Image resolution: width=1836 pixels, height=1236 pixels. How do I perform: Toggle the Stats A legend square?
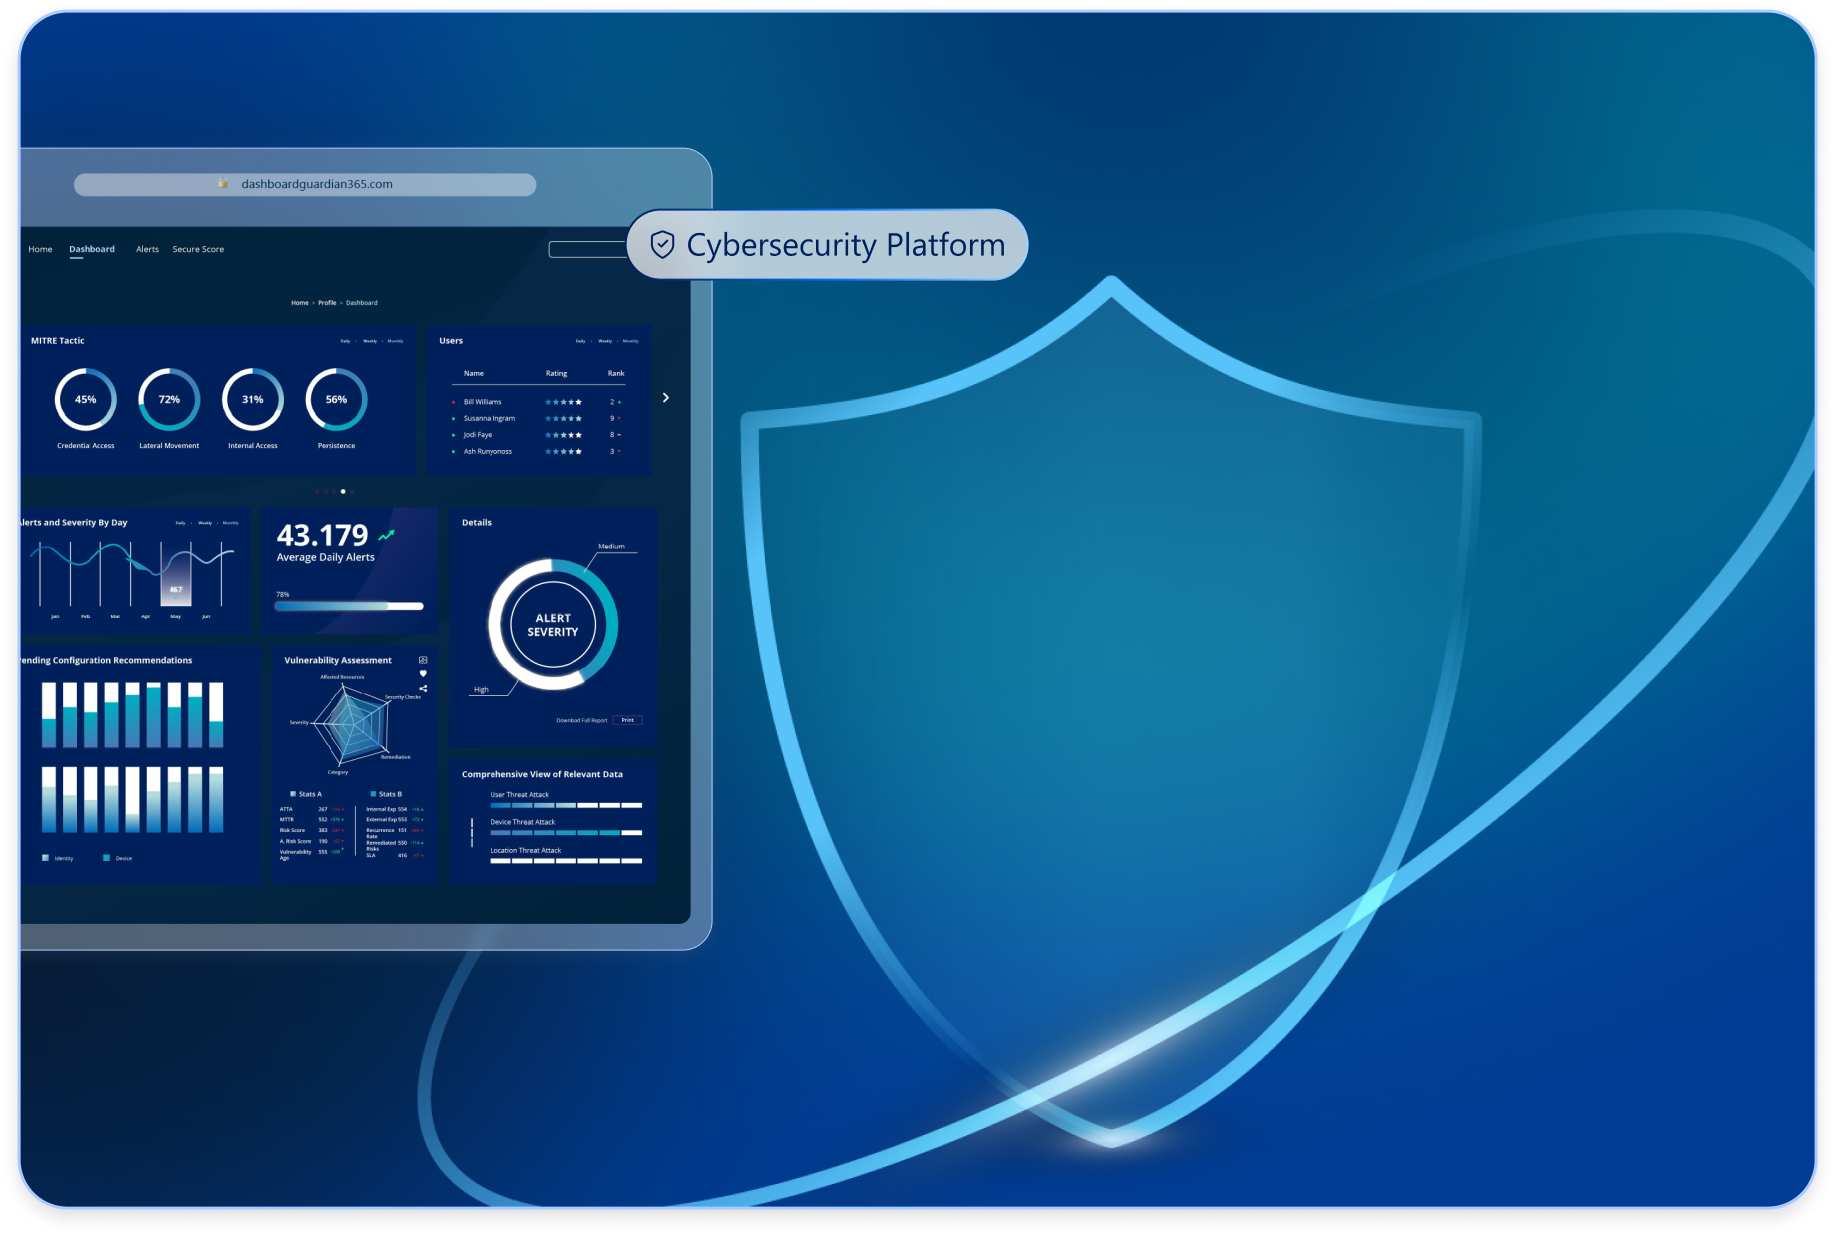click(293, 794)
